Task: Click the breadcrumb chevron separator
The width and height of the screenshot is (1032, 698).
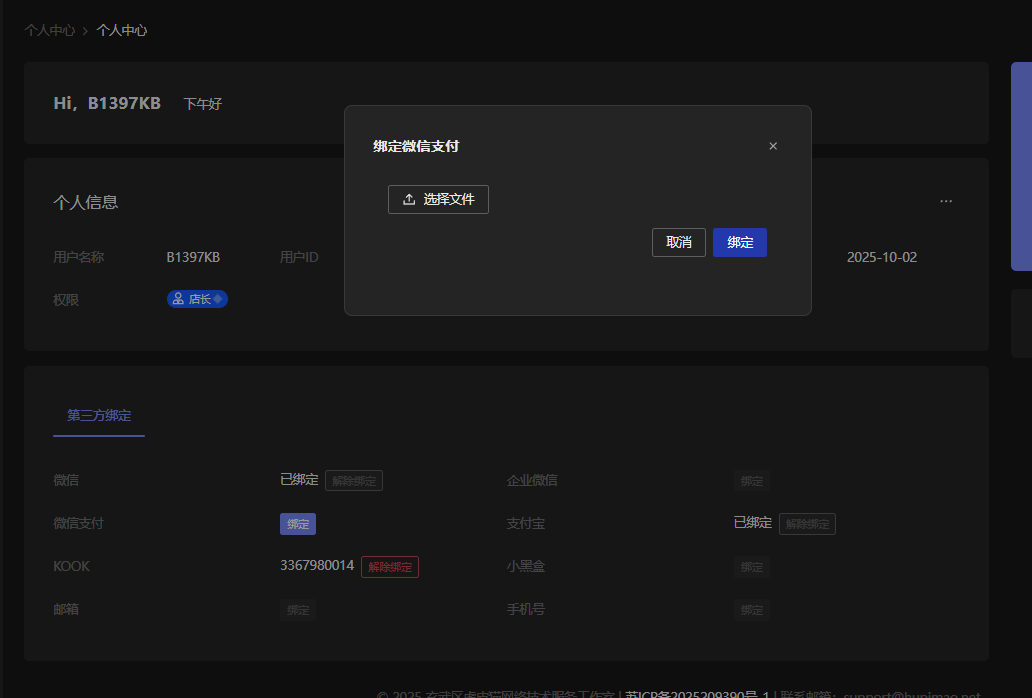Action: (85, 31)
